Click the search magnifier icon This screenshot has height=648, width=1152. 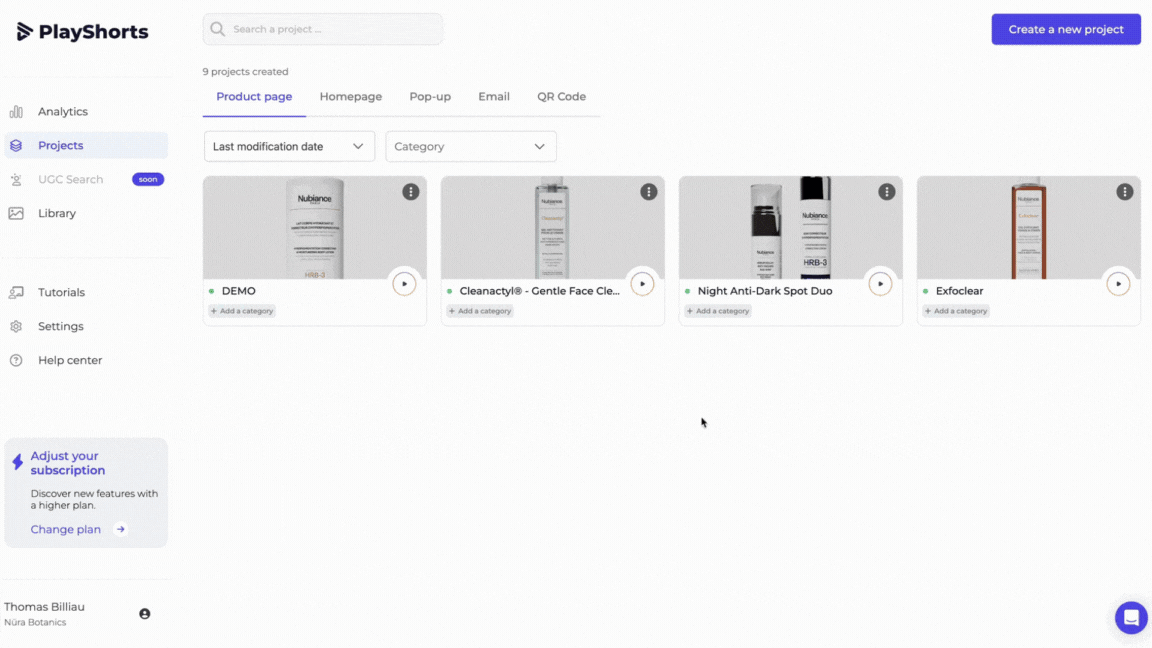tap(217, 29)
